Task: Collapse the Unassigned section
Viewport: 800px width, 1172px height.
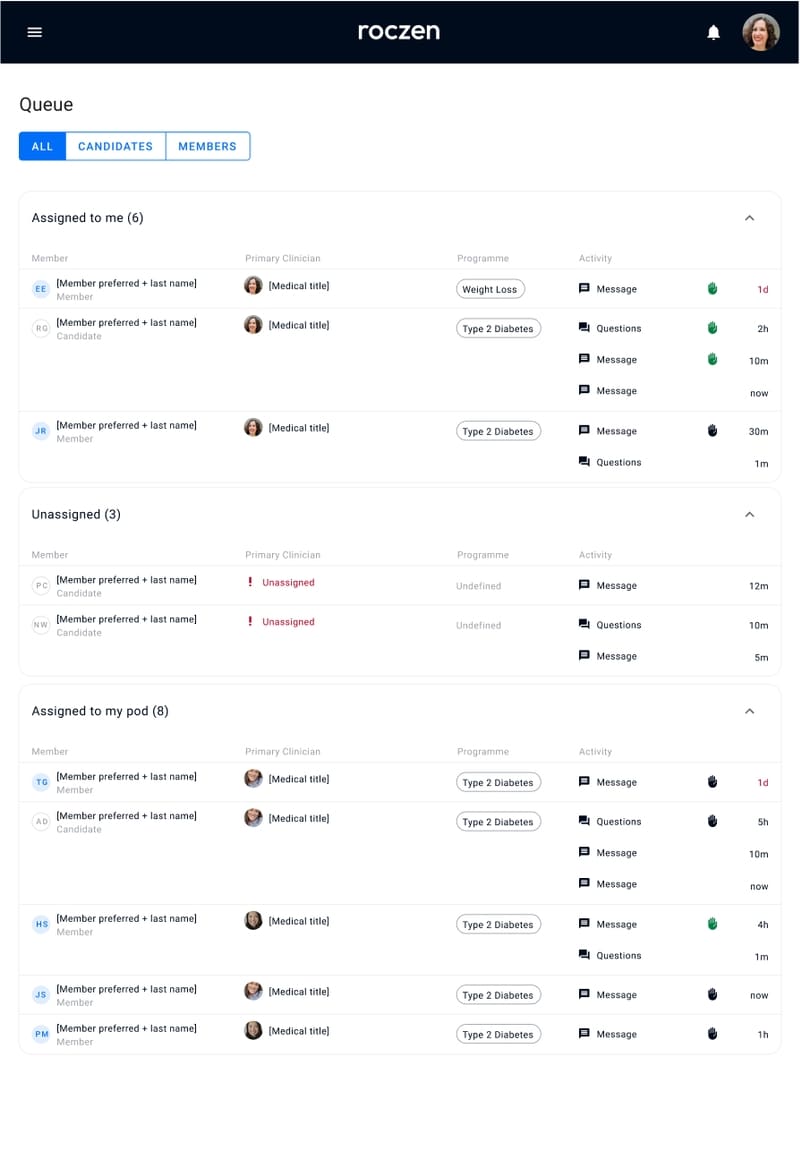Action: click(x=749, y=515)
